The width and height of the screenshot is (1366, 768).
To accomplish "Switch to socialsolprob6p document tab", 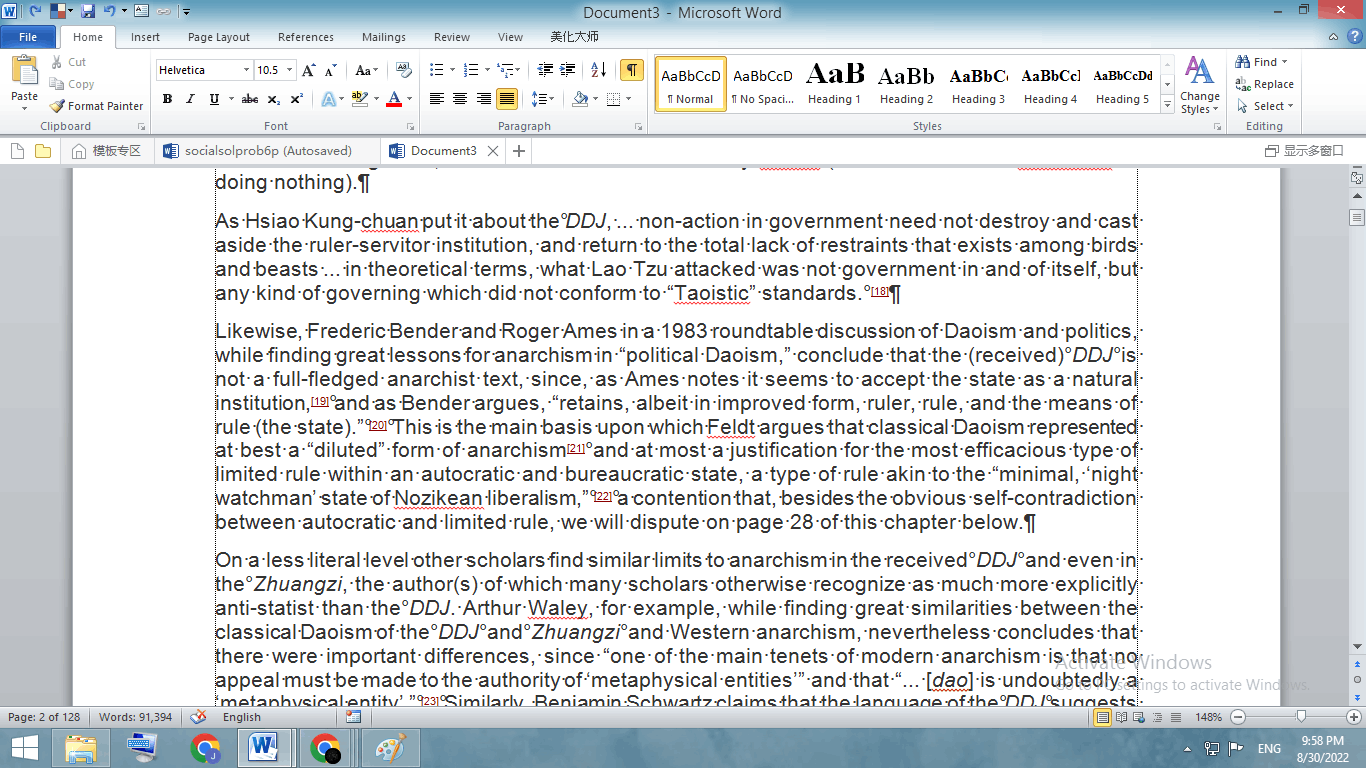I will pos(268,151).
